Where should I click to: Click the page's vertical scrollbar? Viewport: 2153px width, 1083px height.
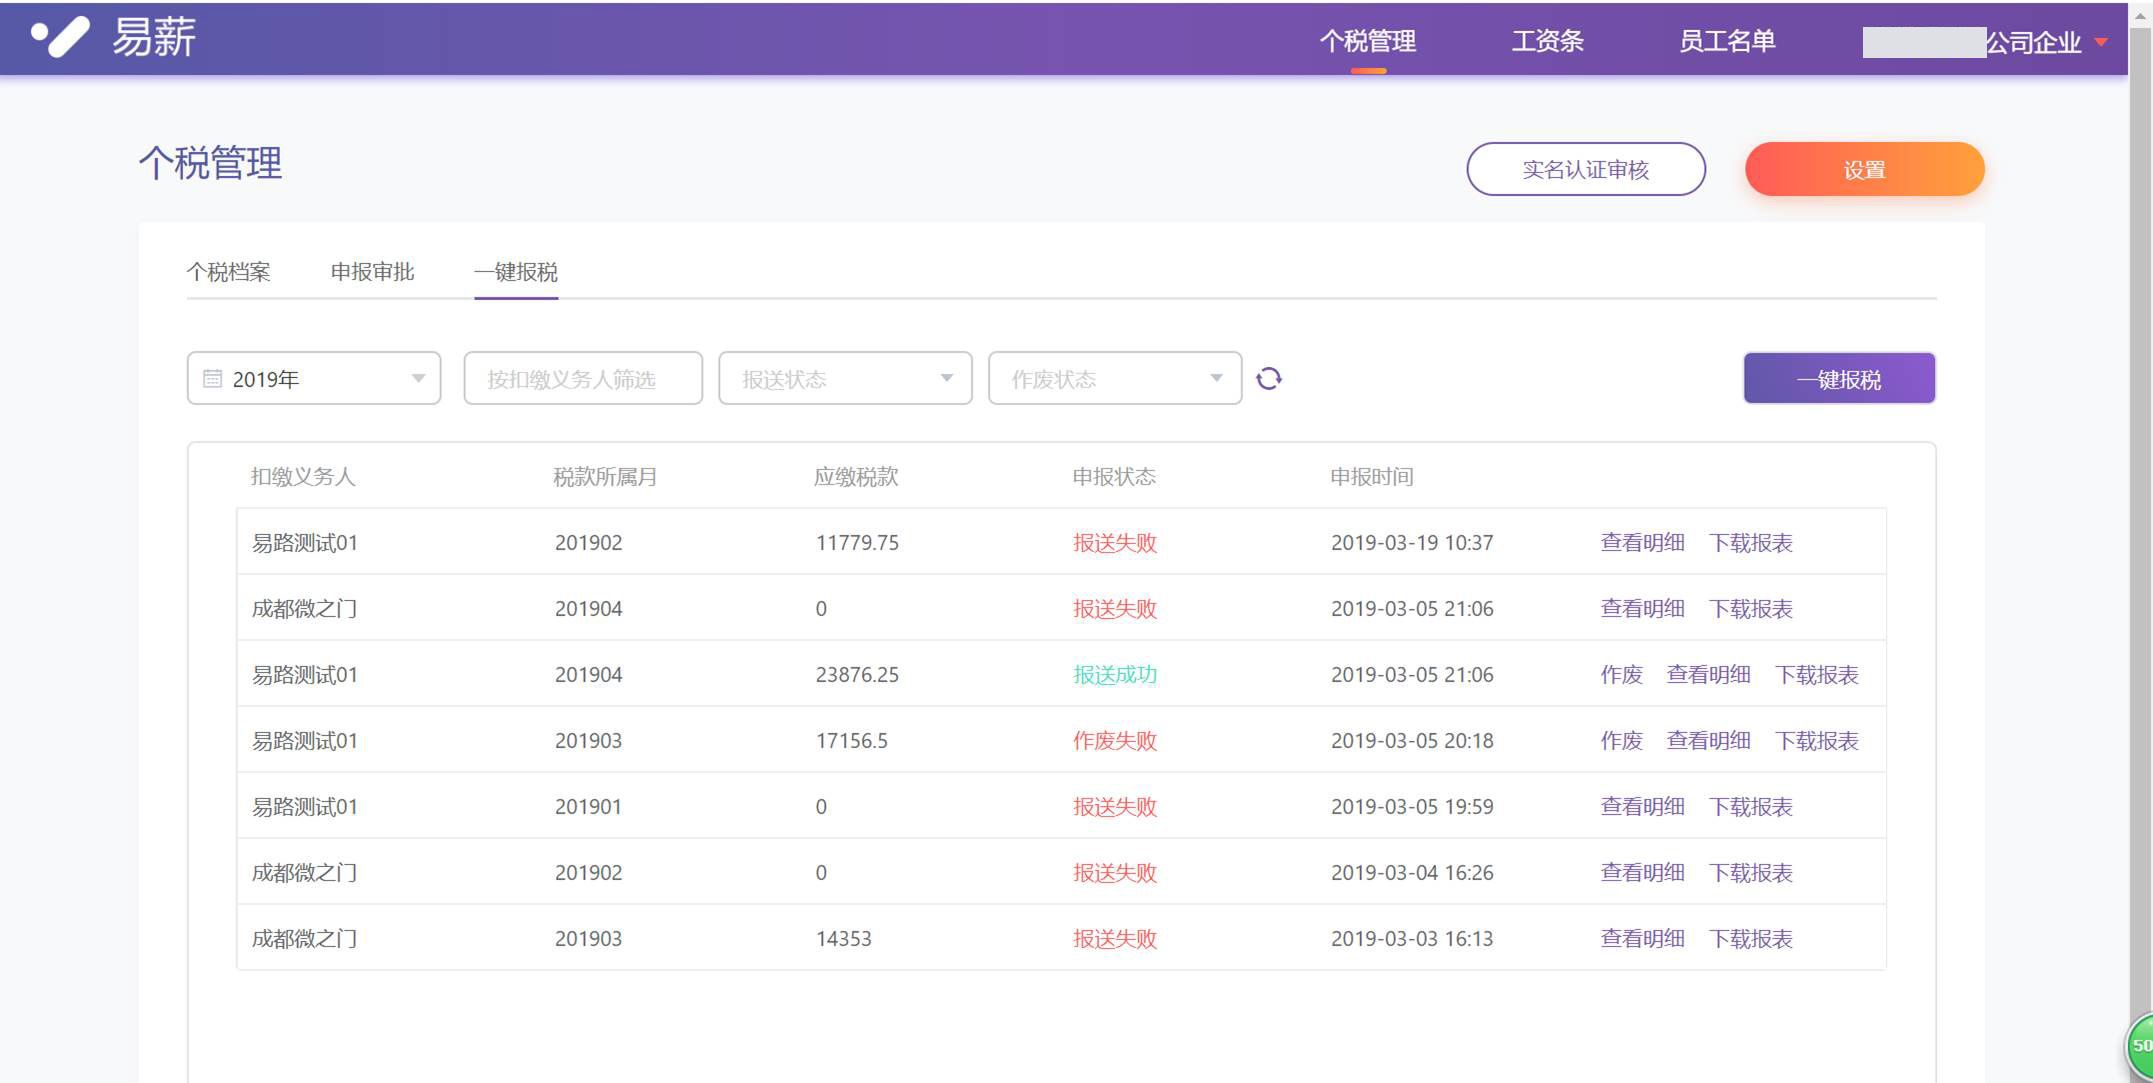(x=2140, y=500)
